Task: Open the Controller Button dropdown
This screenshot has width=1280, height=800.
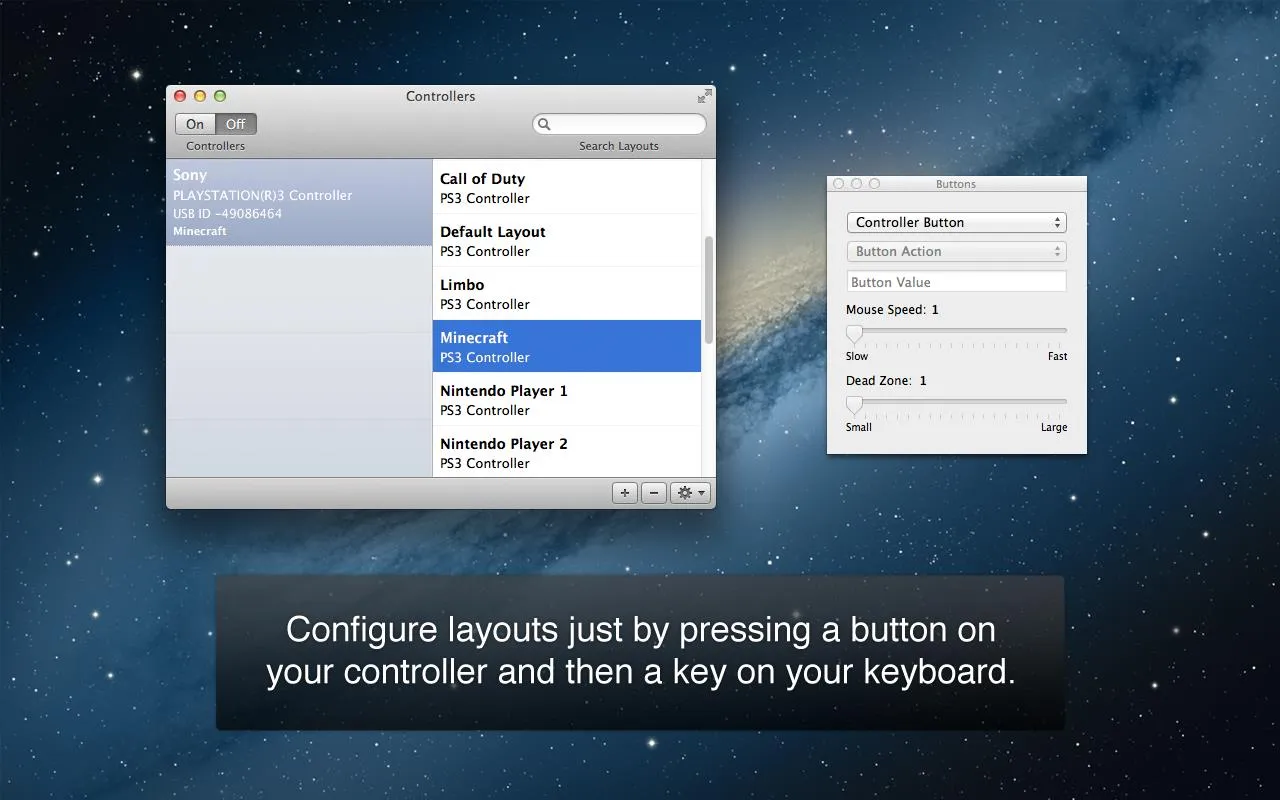Action: point(955,222)
